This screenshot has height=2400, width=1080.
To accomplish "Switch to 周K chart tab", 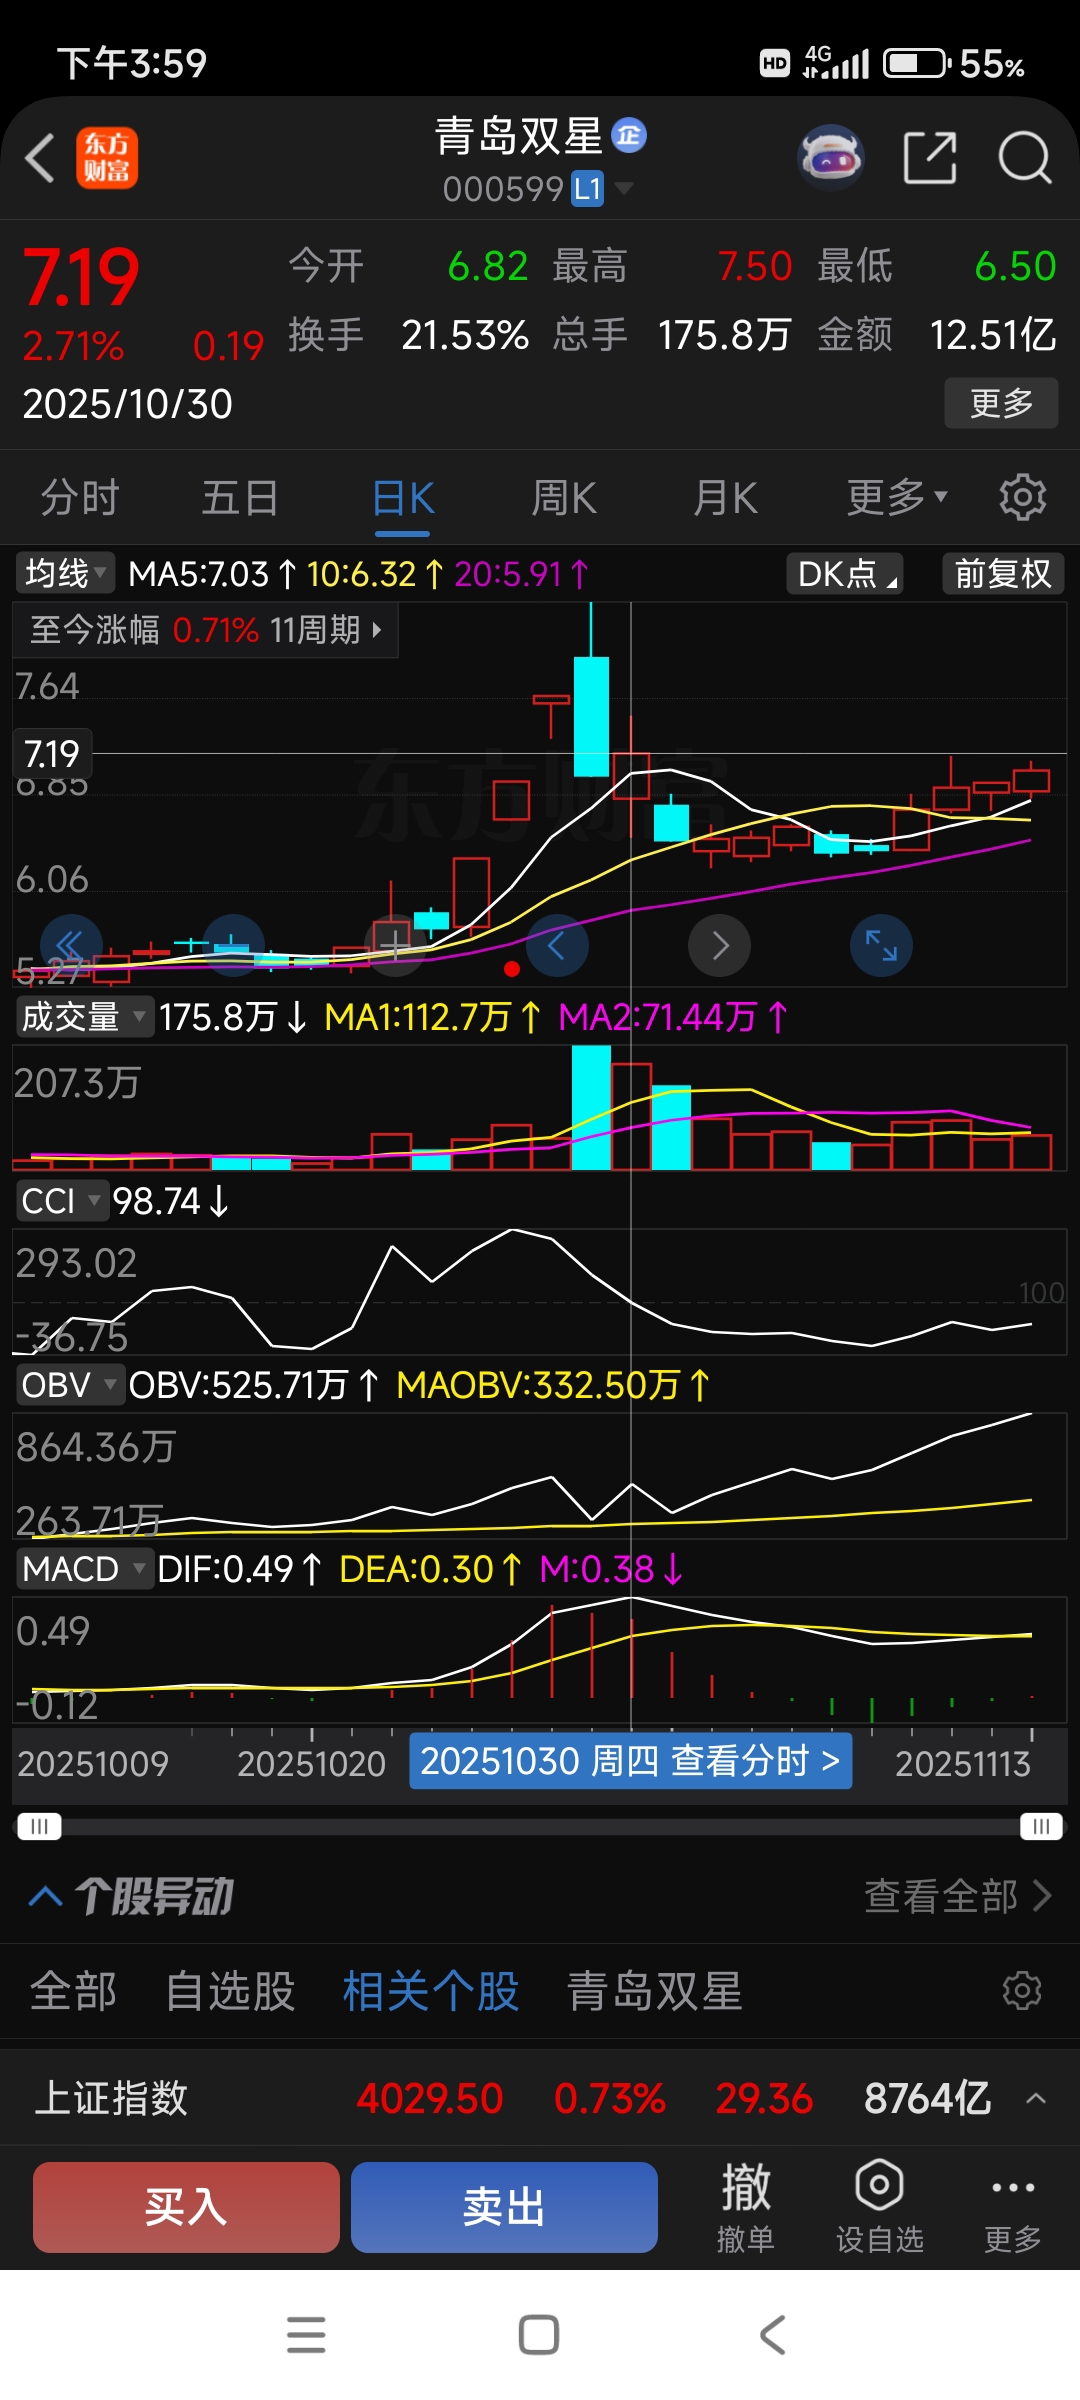I will (564, 497).
